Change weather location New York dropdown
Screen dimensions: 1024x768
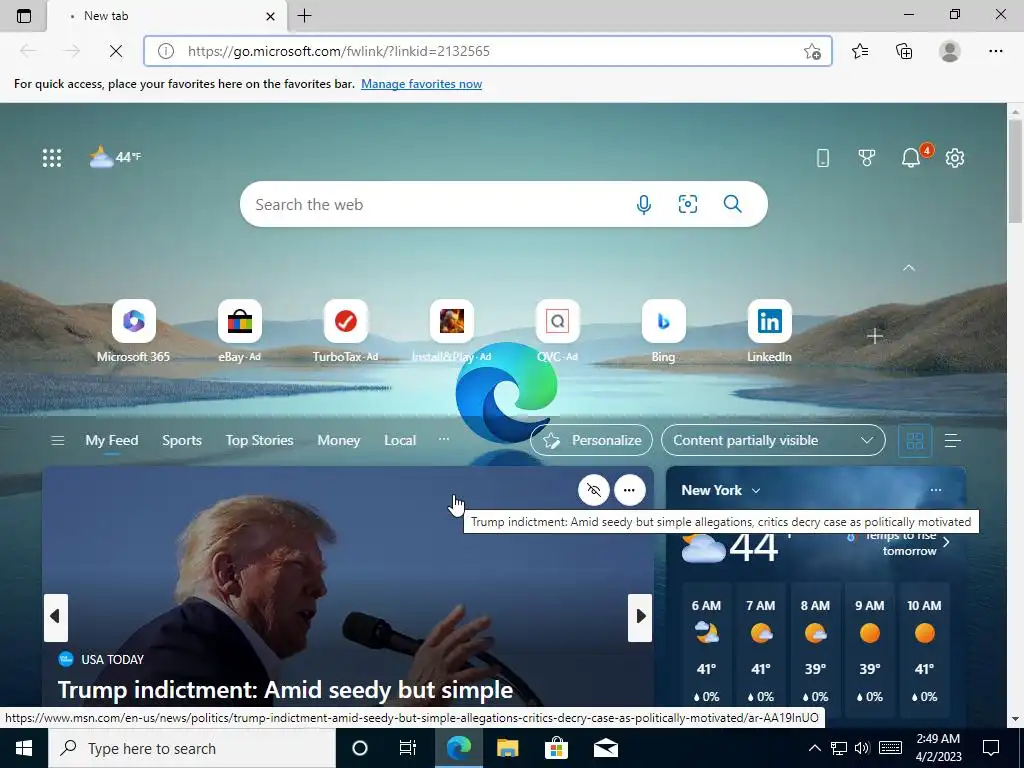click(721, 490)
